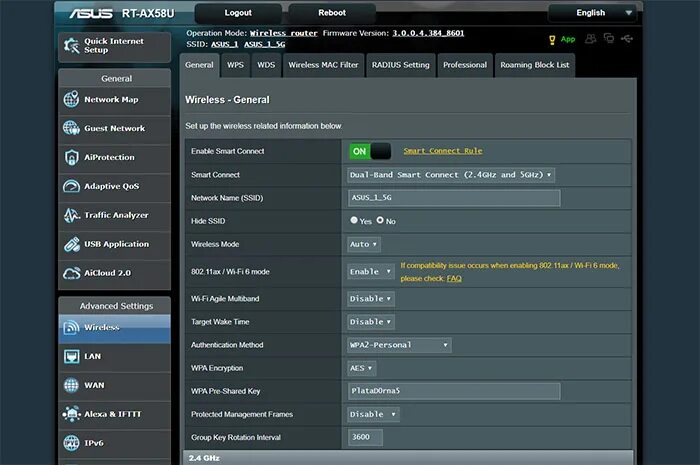This screenshot has height=465, width=700.
Task: Click the network copy status icon
Action: (x=609, y=38)
